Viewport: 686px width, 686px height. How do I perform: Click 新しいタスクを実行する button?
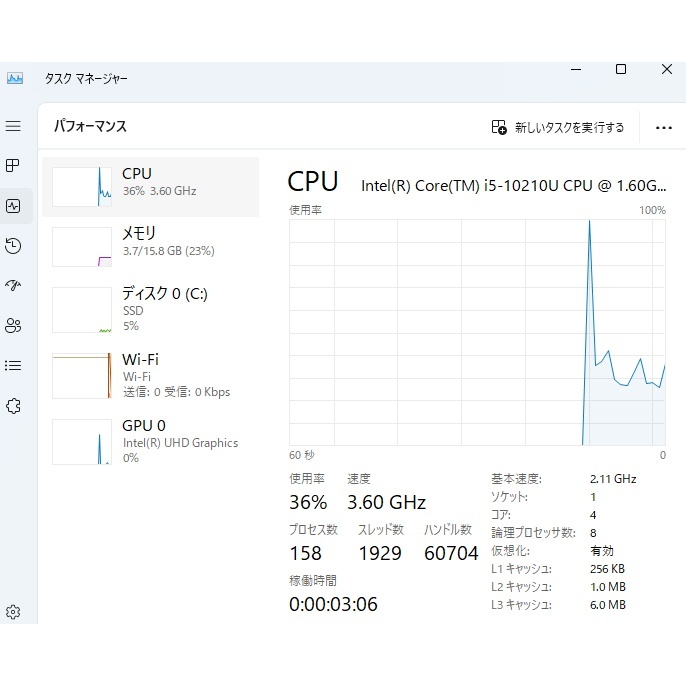click(x=558, y=127)
